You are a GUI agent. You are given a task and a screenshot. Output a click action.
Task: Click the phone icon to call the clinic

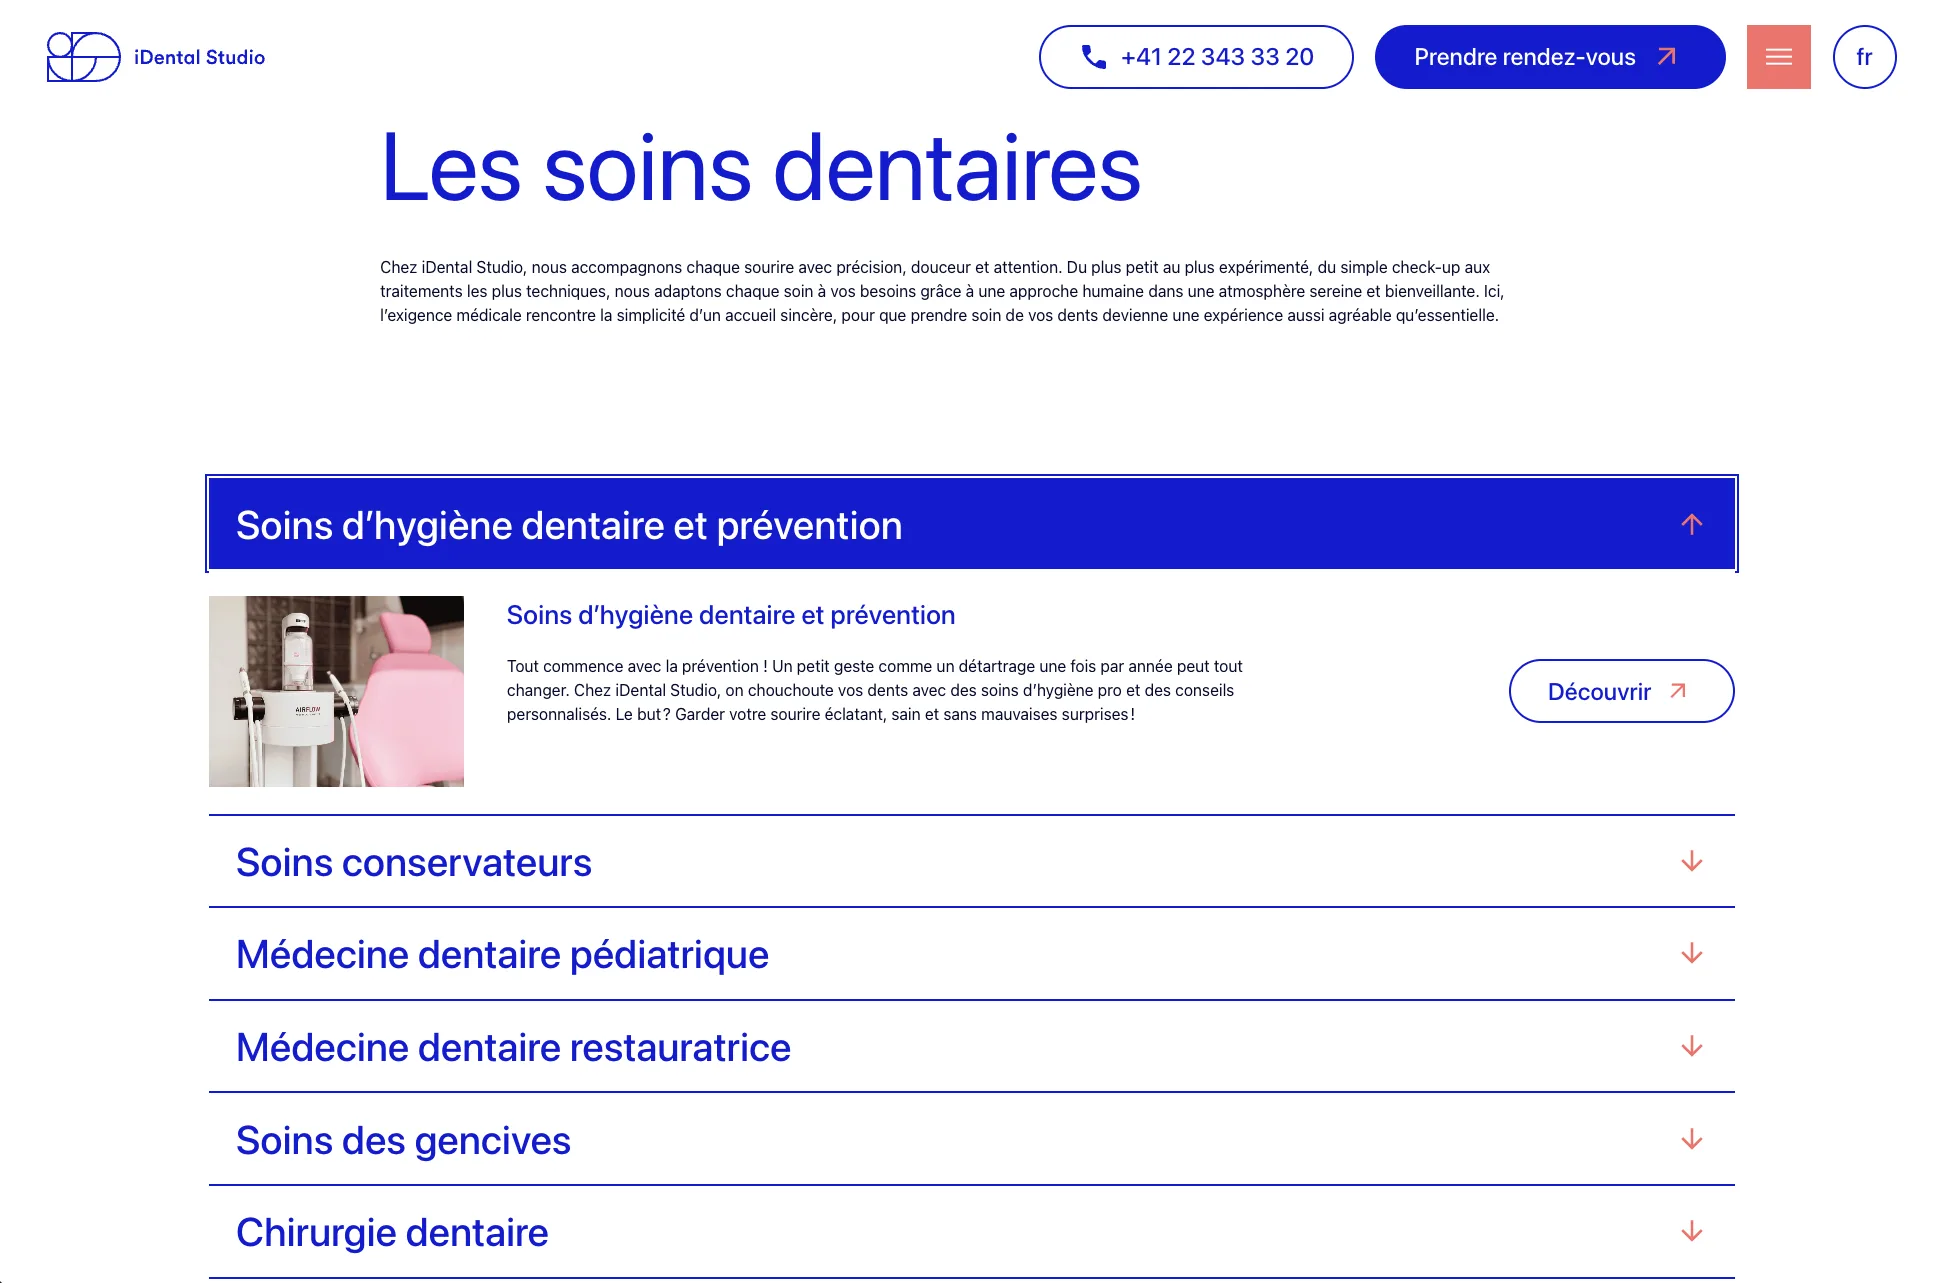tap(1094, 57)
